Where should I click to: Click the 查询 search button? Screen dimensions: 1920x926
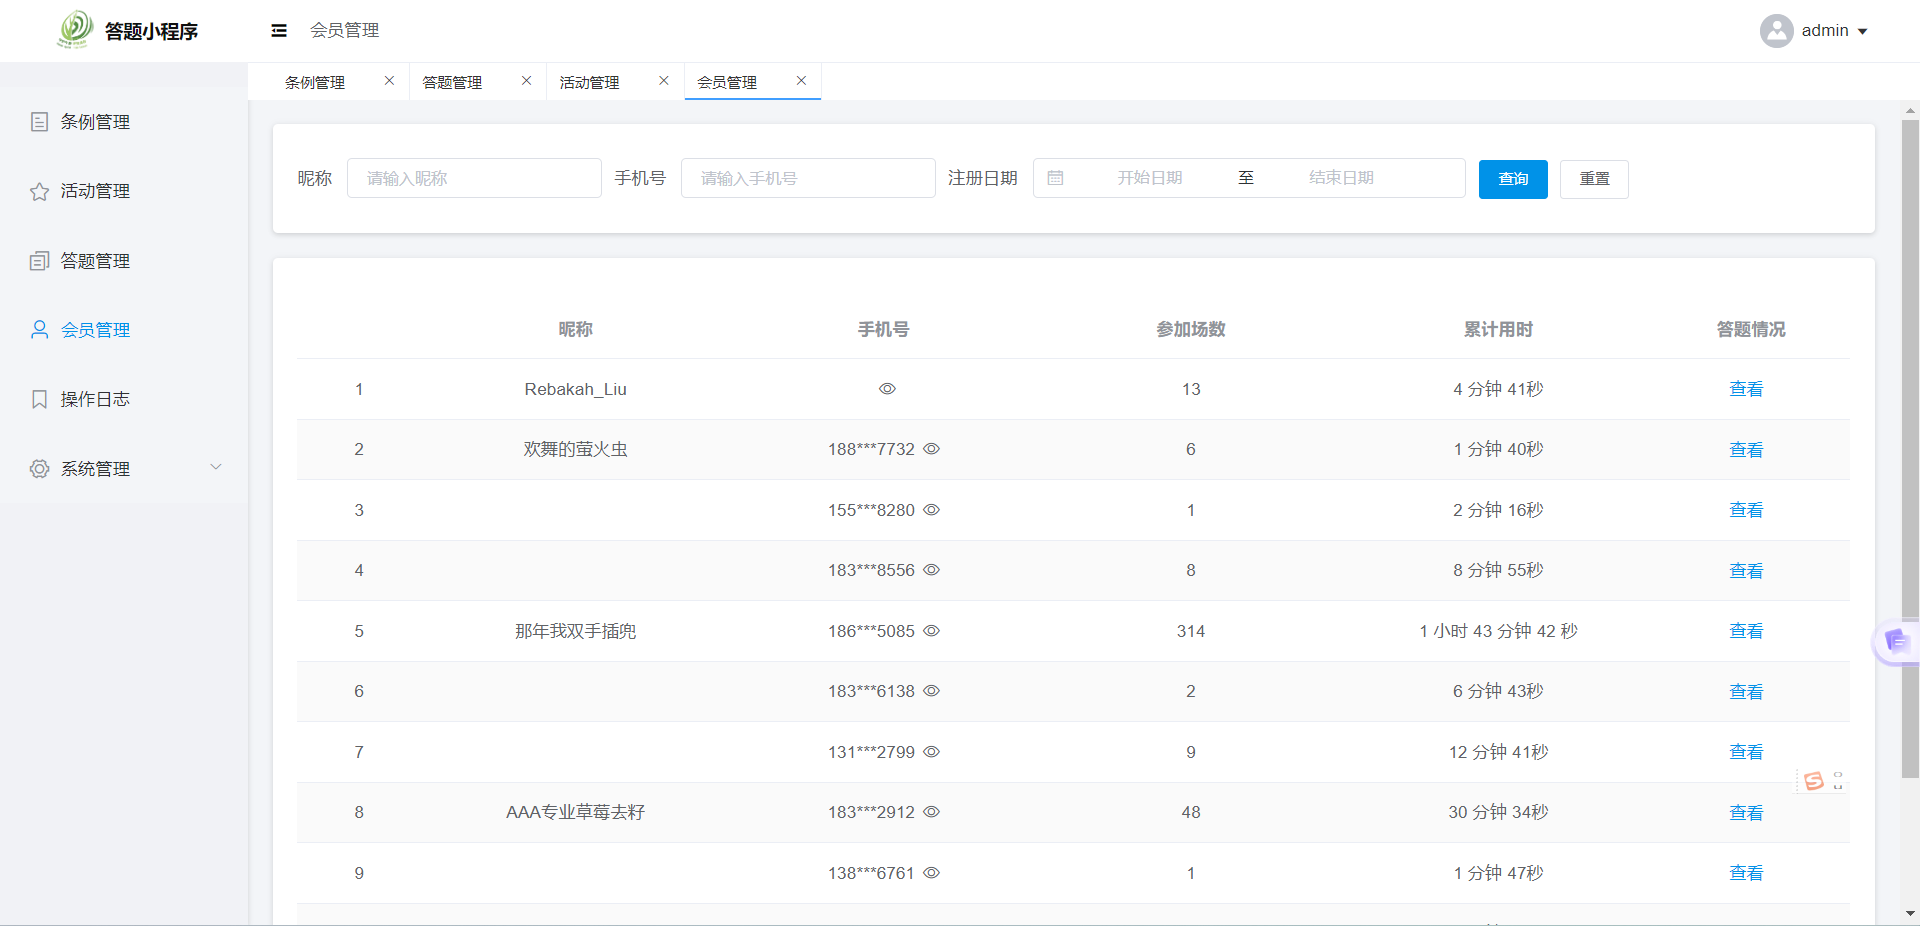[x=1513, y=179]
